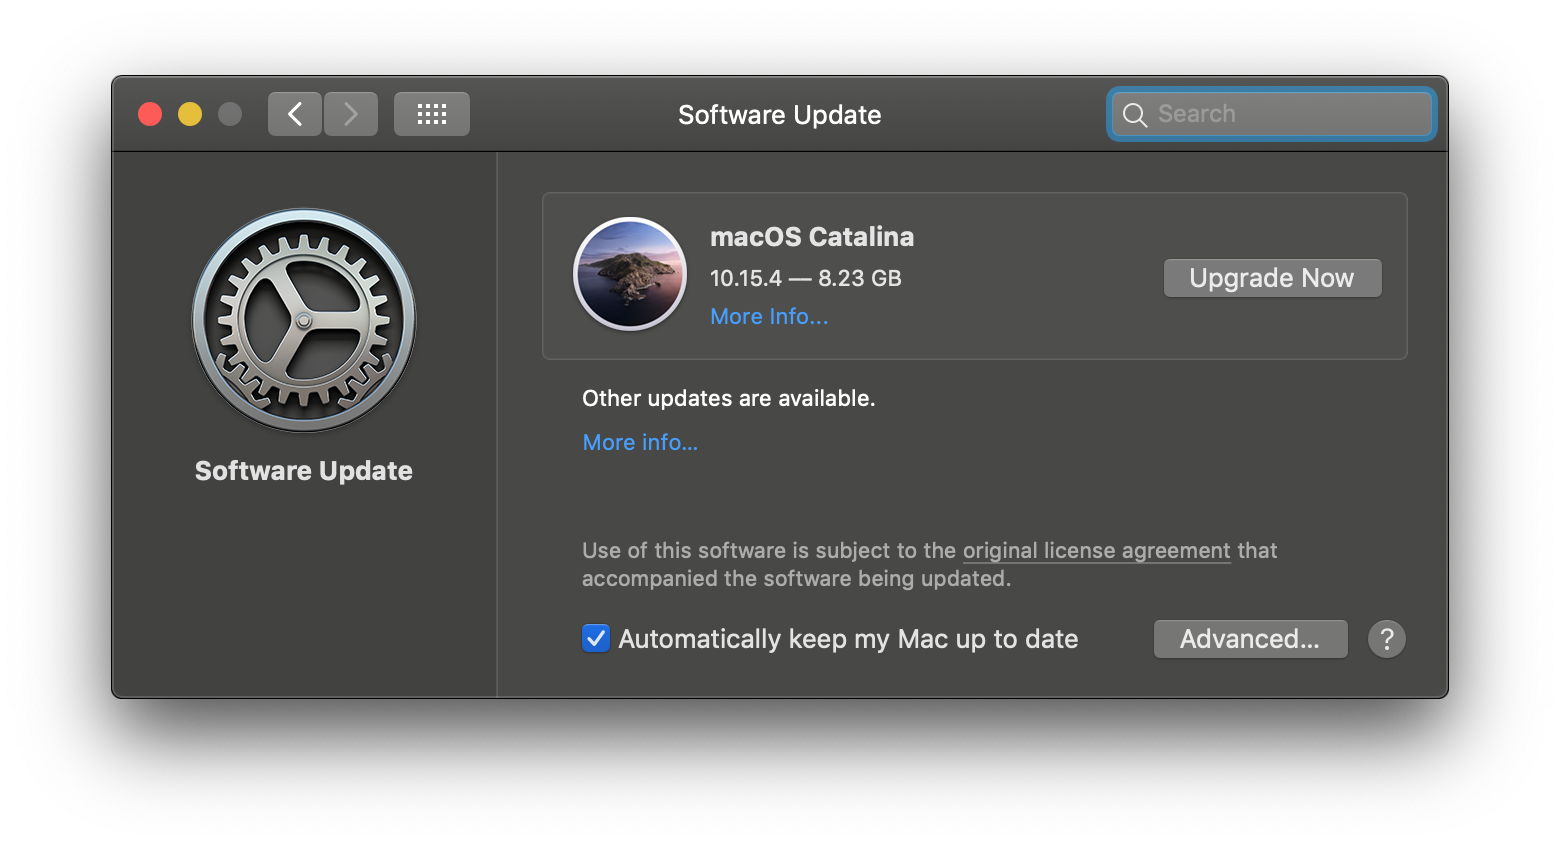Viewport: 1560px width, 846px height.
Task: Click the 'Automatically keep my Mac up to date' label
Action: tap(848, 639)
